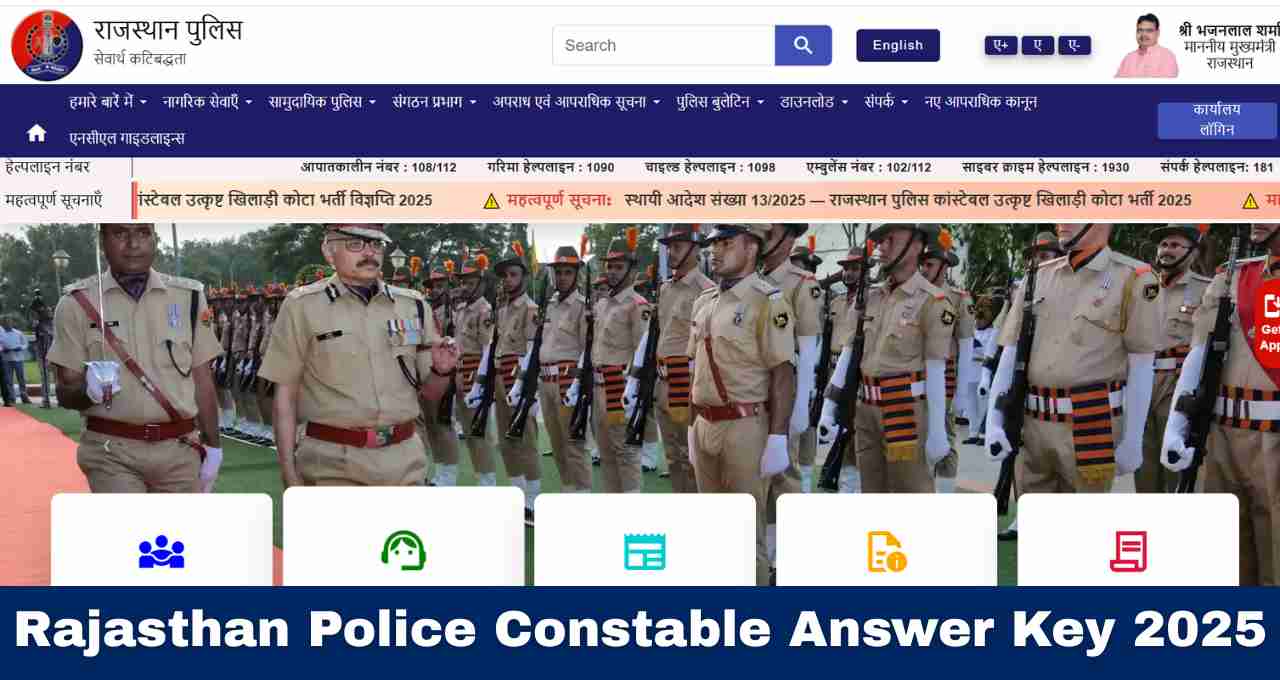Open the एनसीएल गाइडलाइन्स menu item
1280x680 pixels.
(x=127, y=138)
